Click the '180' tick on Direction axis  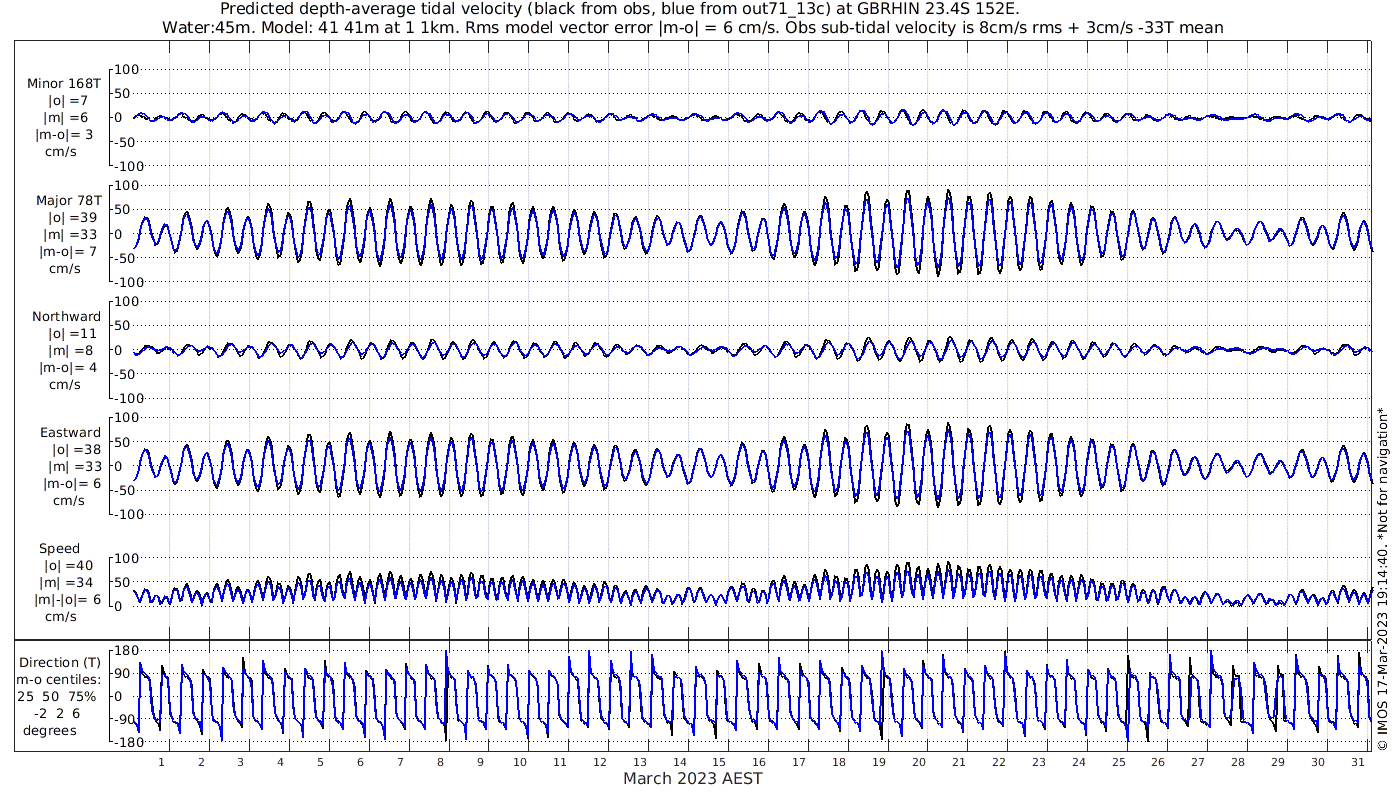125,651
